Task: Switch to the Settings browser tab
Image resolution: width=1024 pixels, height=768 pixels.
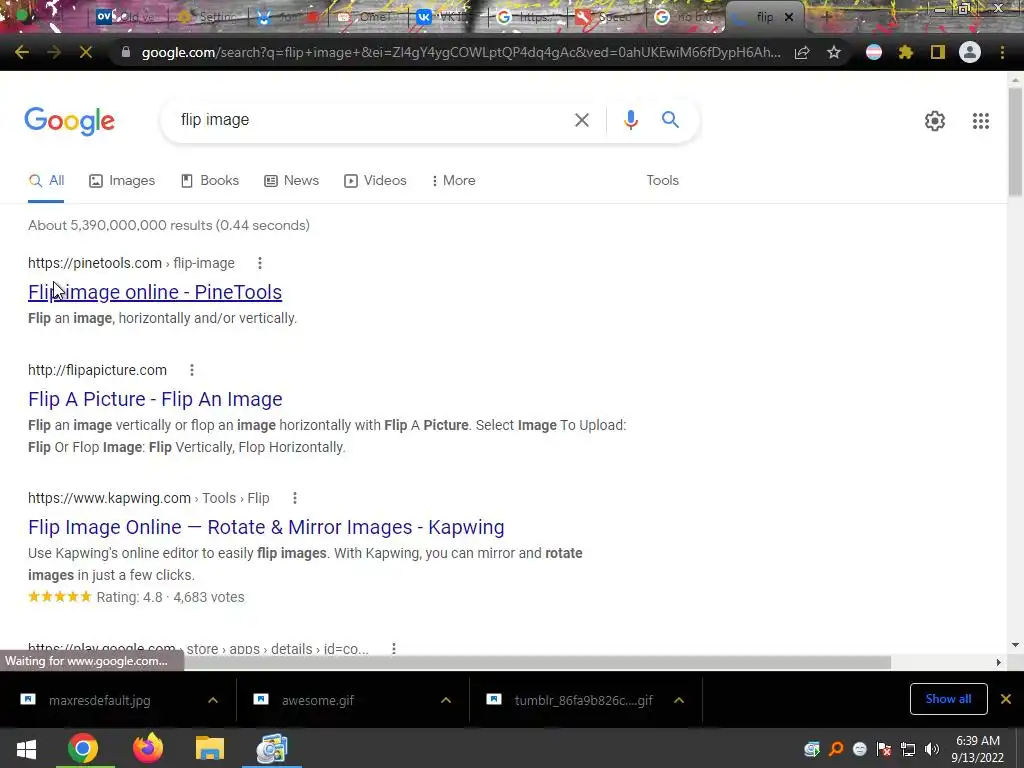Action: (206, 17)
